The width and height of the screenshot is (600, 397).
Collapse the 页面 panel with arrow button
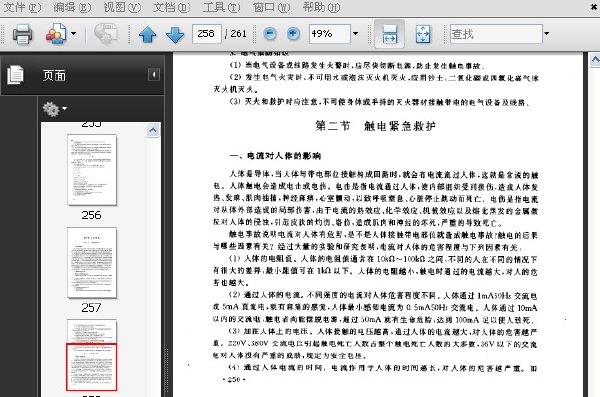point(154,74)
